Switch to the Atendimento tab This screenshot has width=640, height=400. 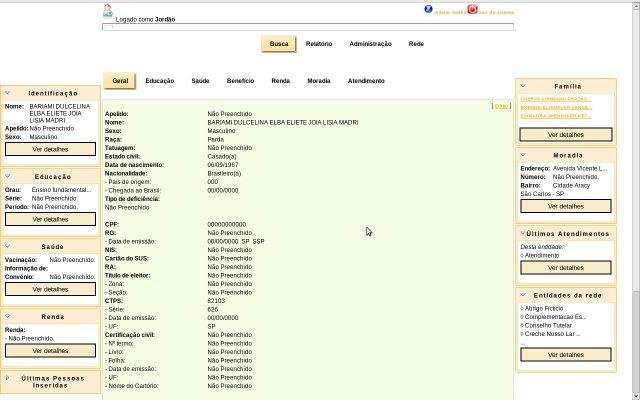click(366, 81)
